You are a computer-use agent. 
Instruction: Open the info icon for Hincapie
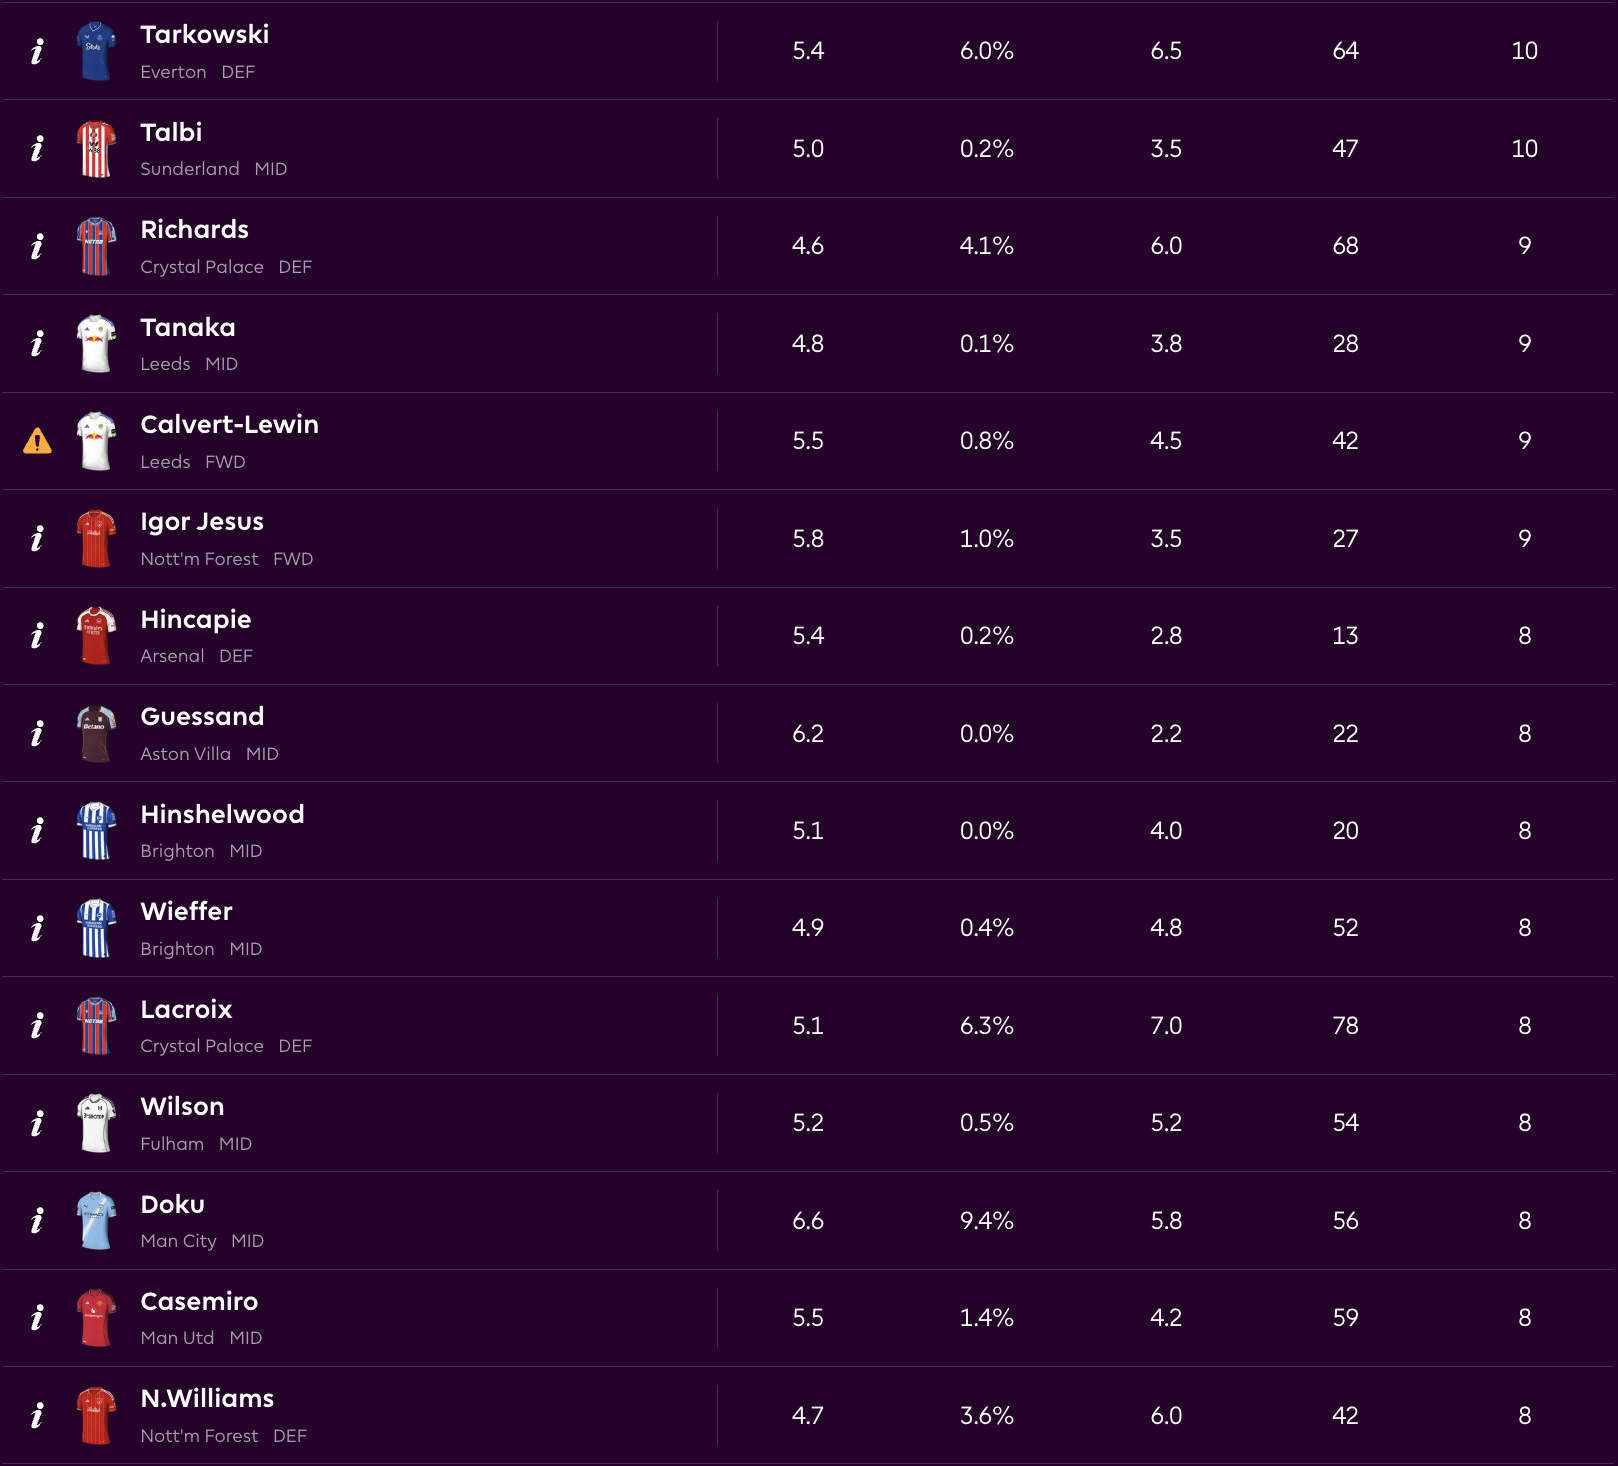(37, 636)
